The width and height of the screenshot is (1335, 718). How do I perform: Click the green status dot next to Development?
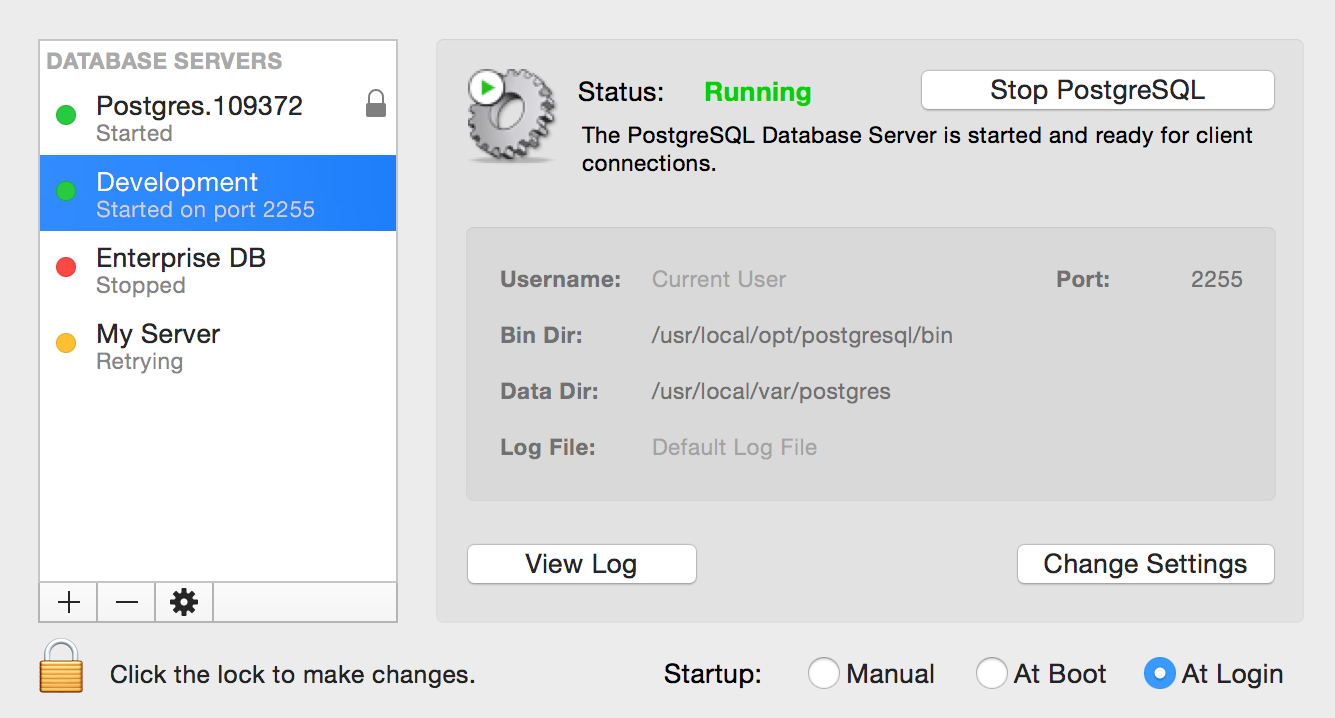[65, 190]
